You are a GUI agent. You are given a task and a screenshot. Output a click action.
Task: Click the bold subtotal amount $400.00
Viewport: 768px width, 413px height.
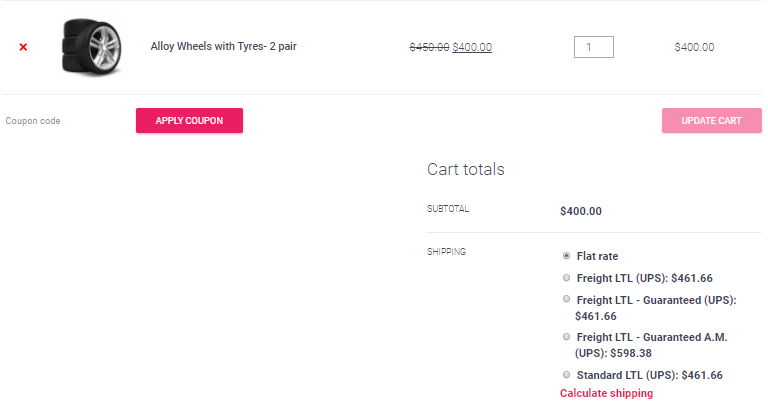tap(581, 211)
